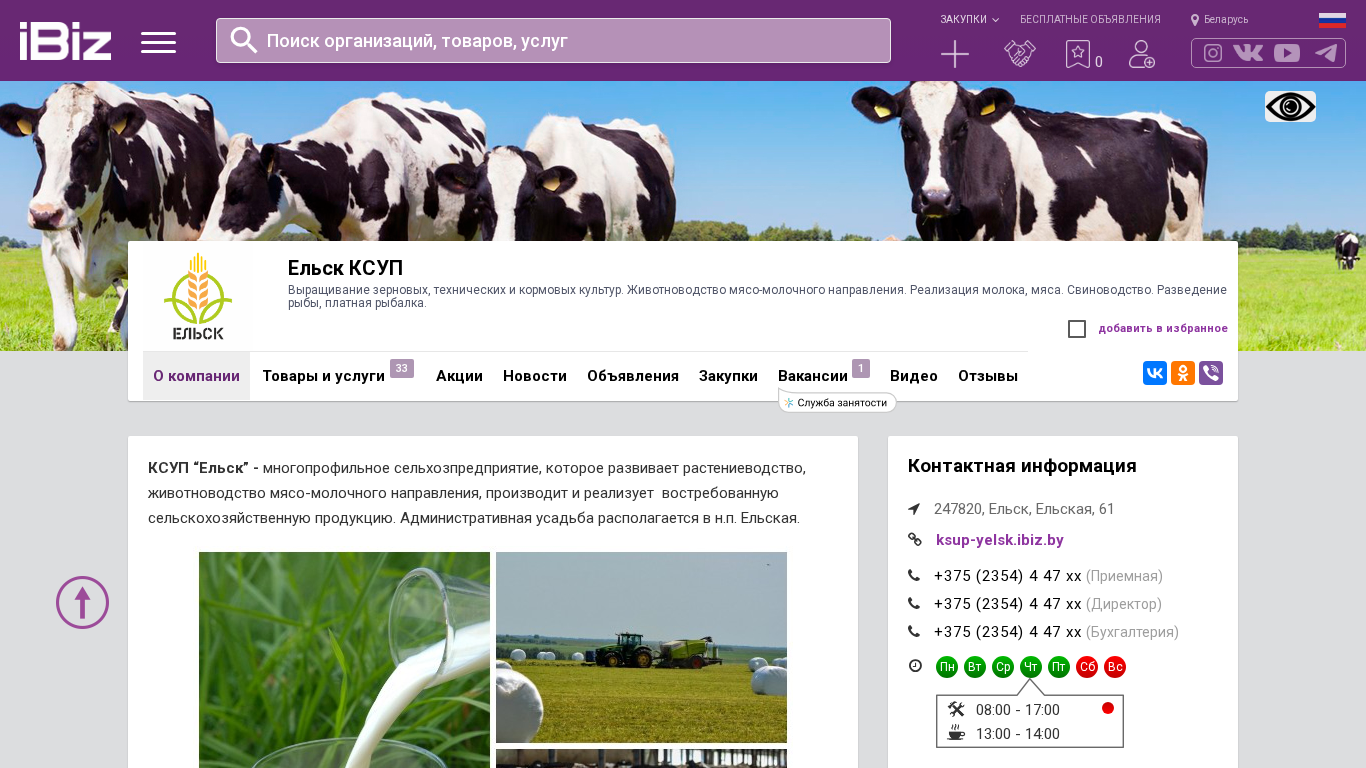Select Friday (Пт) working day
Image resolution: width=1366 pixels, height=768 pixels.
coord(1059,667)
